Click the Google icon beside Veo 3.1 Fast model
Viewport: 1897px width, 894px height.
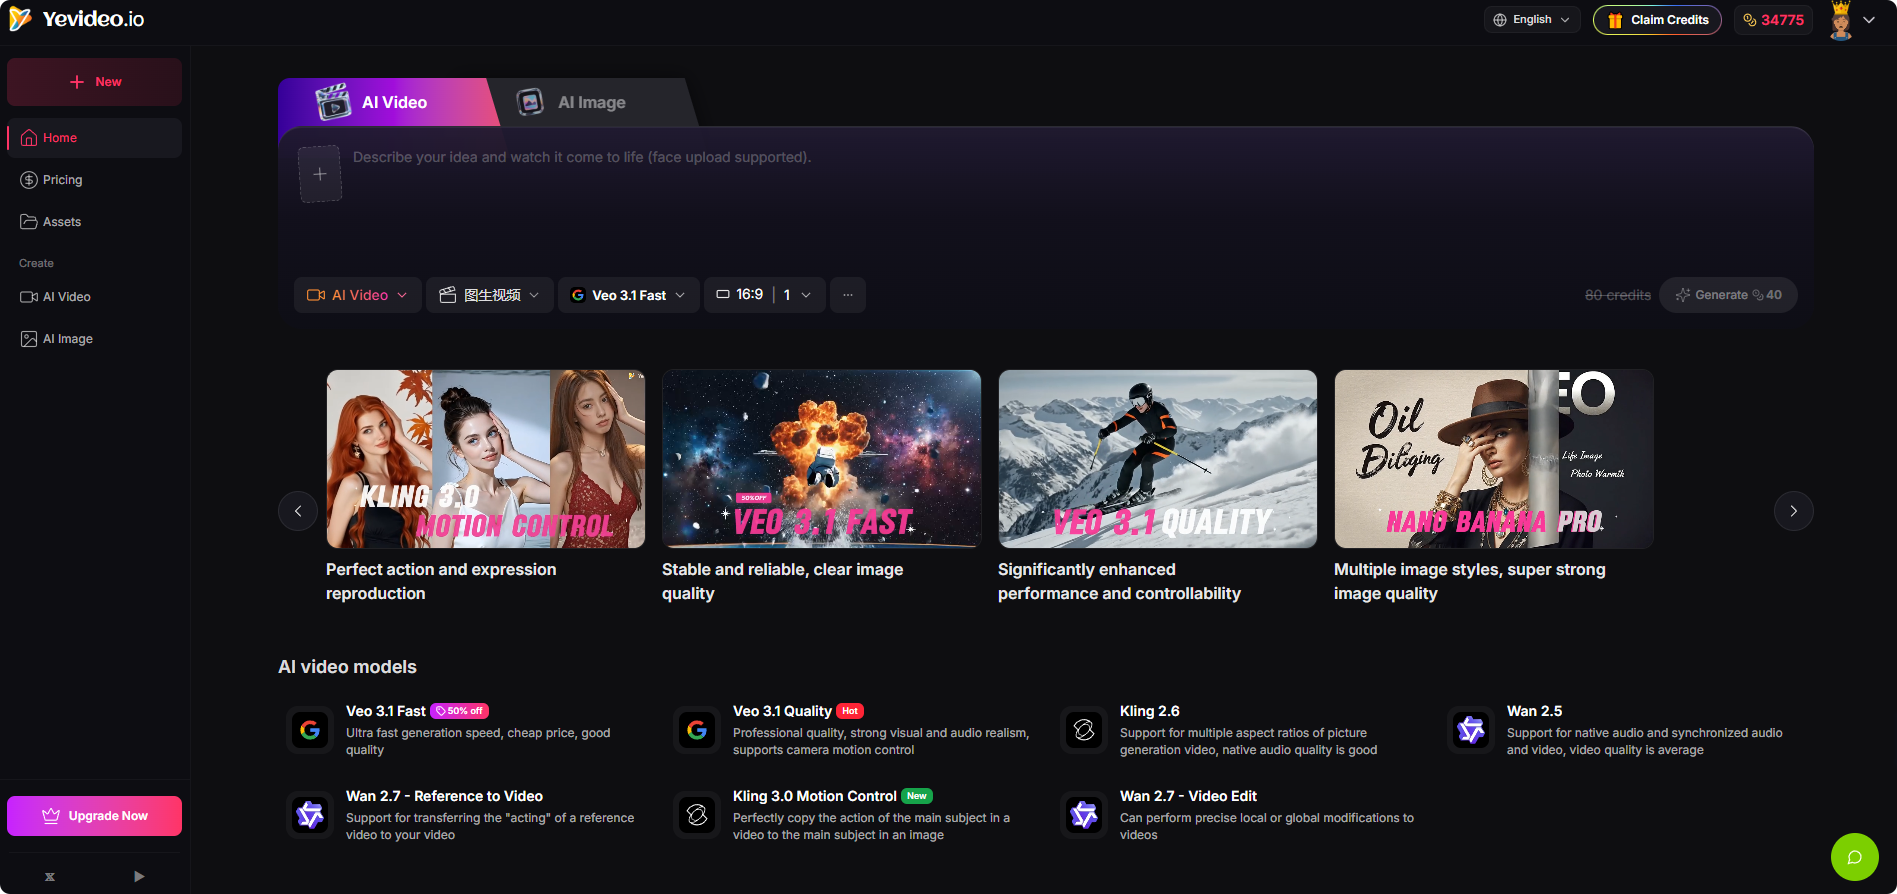[310, 730]
